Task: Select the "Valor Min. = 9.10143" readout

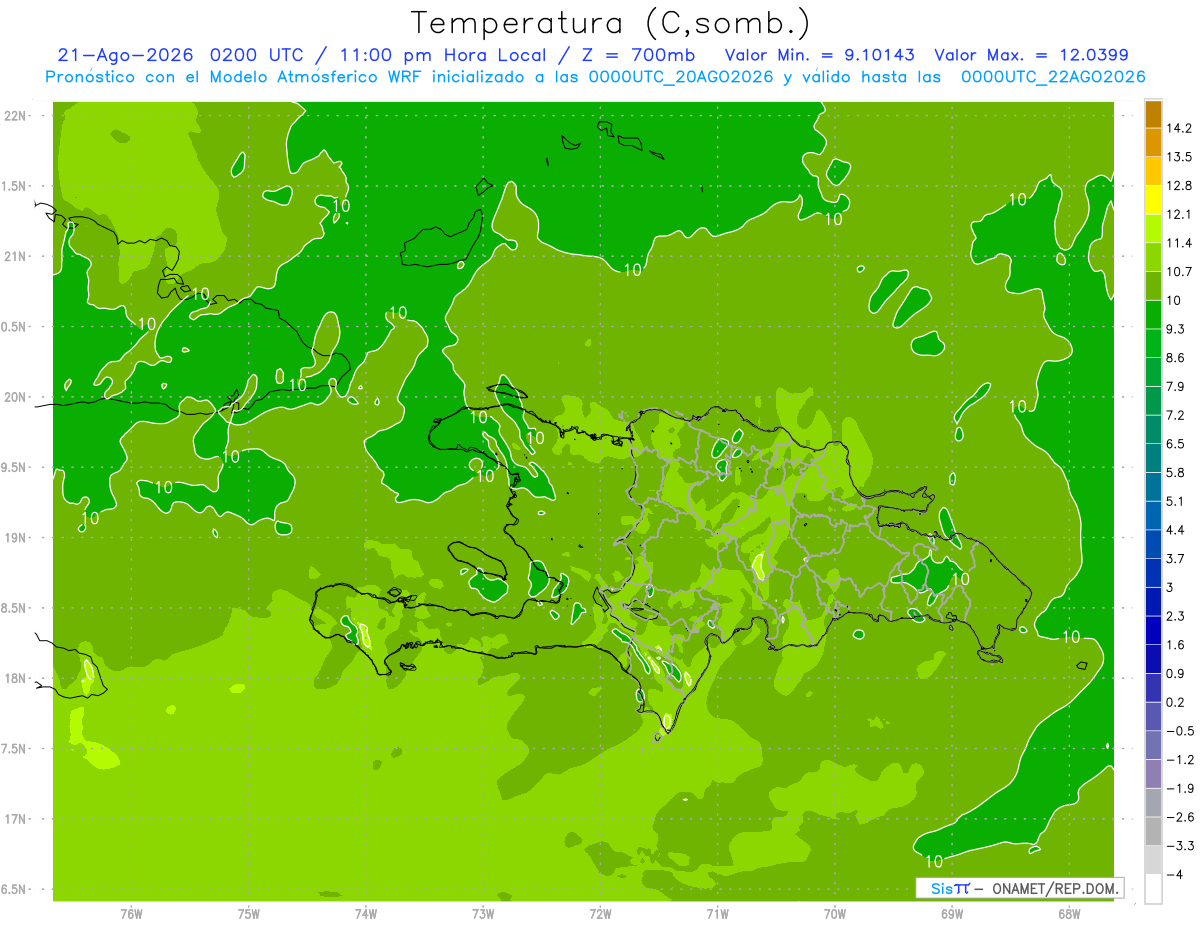Action: click(x=819, y=55)
